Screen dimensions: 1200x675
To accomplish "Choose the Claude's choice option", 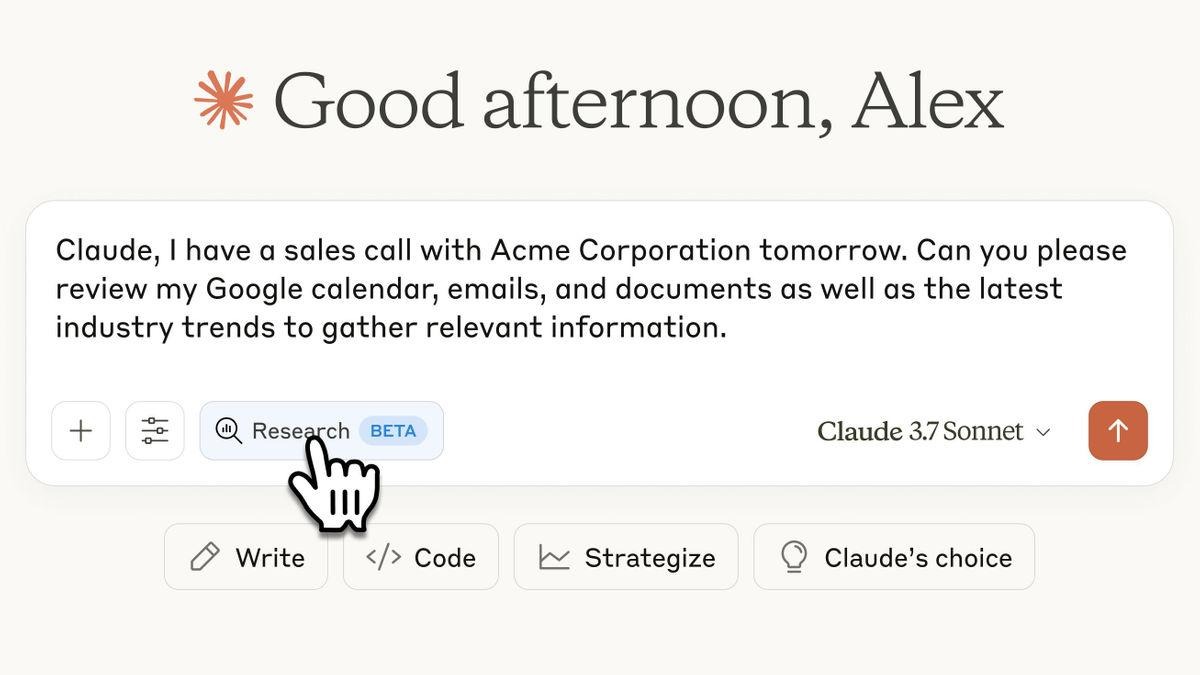I will coord(894,555).
